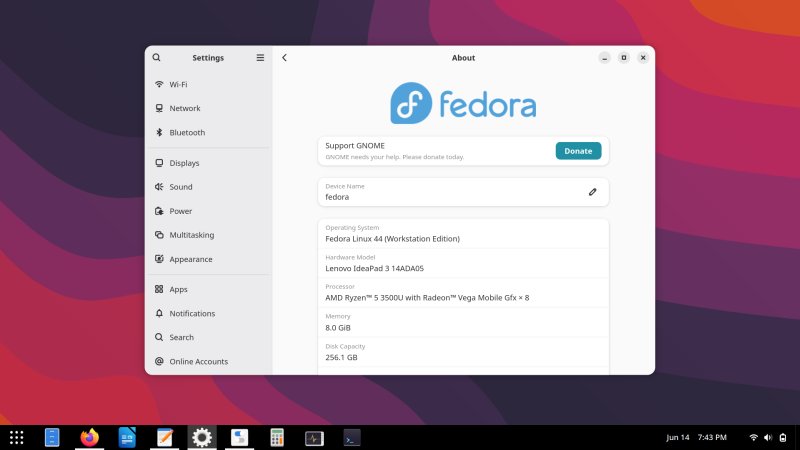The height and width of the screenshot is (450, 800).
Task: Click 'Lenovo IdeaPad 3 14ADA05' hardware model
Action: (374, 268)
